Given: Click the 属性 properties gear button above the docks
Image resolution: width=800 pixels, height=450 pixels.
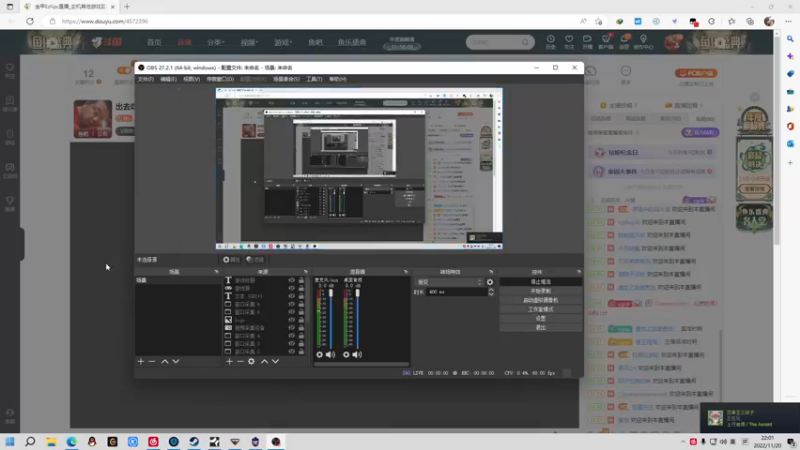Looking at the screenshot, I should click(231, 260).
